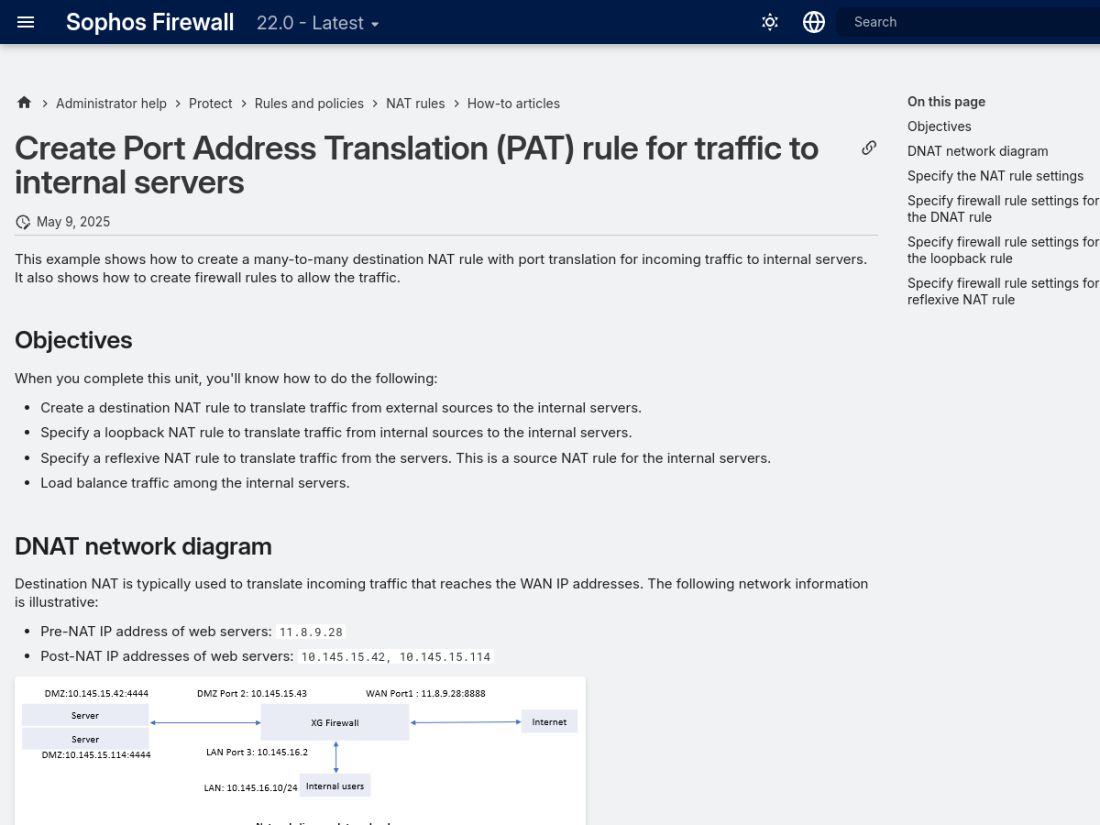Open the network diagram image
Screen dimensions: 1100x825
click(300, 751)
